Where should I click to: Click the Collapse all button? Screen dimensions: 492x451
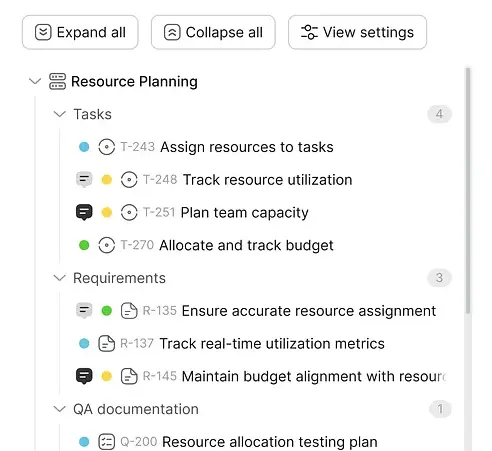pyautogui.click(x=213, y=32)
